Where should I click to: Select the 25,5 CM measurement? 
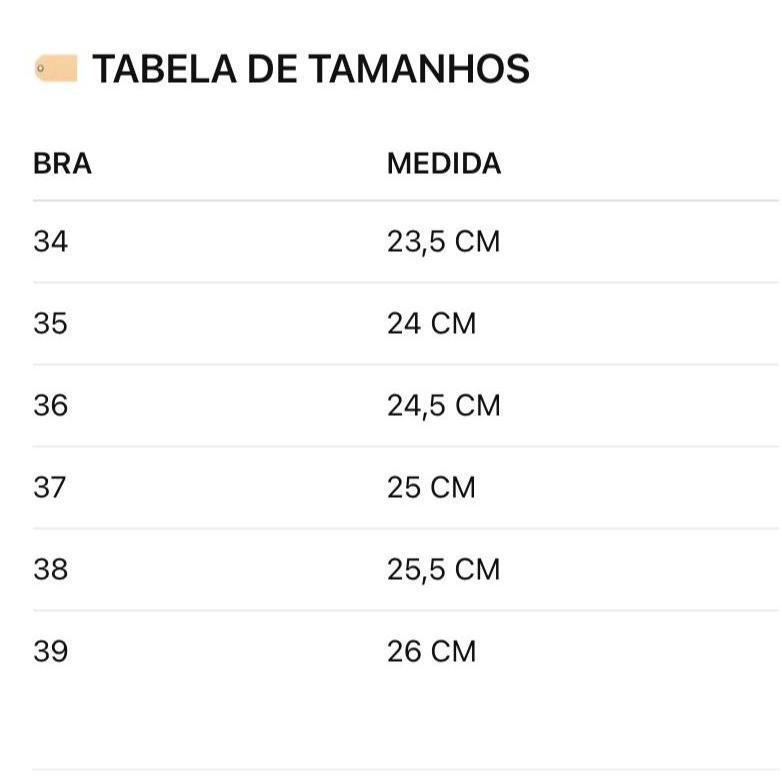click(443, 569)
